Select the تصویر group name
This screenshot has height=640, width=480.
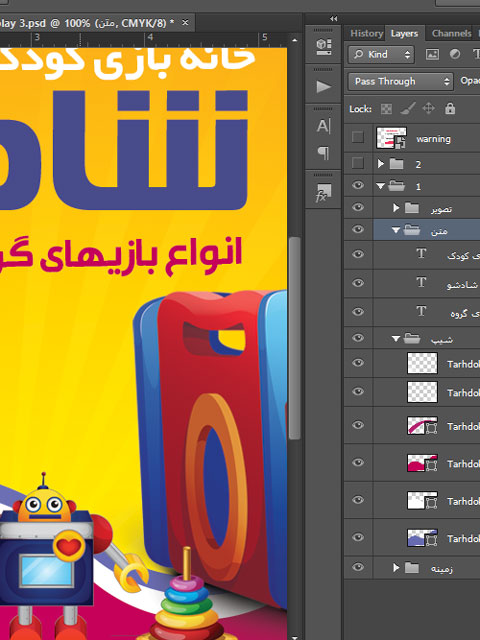tap(441, 209)
